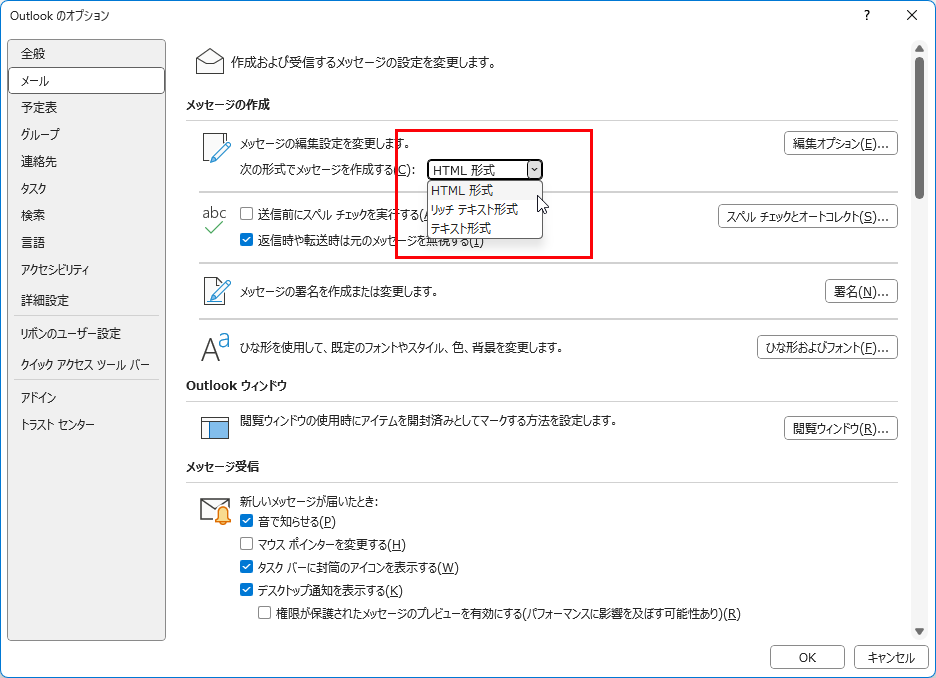Click the reading pane window layout icon
The height and width of the screenshot is (678, 936).
pos(215,427)
